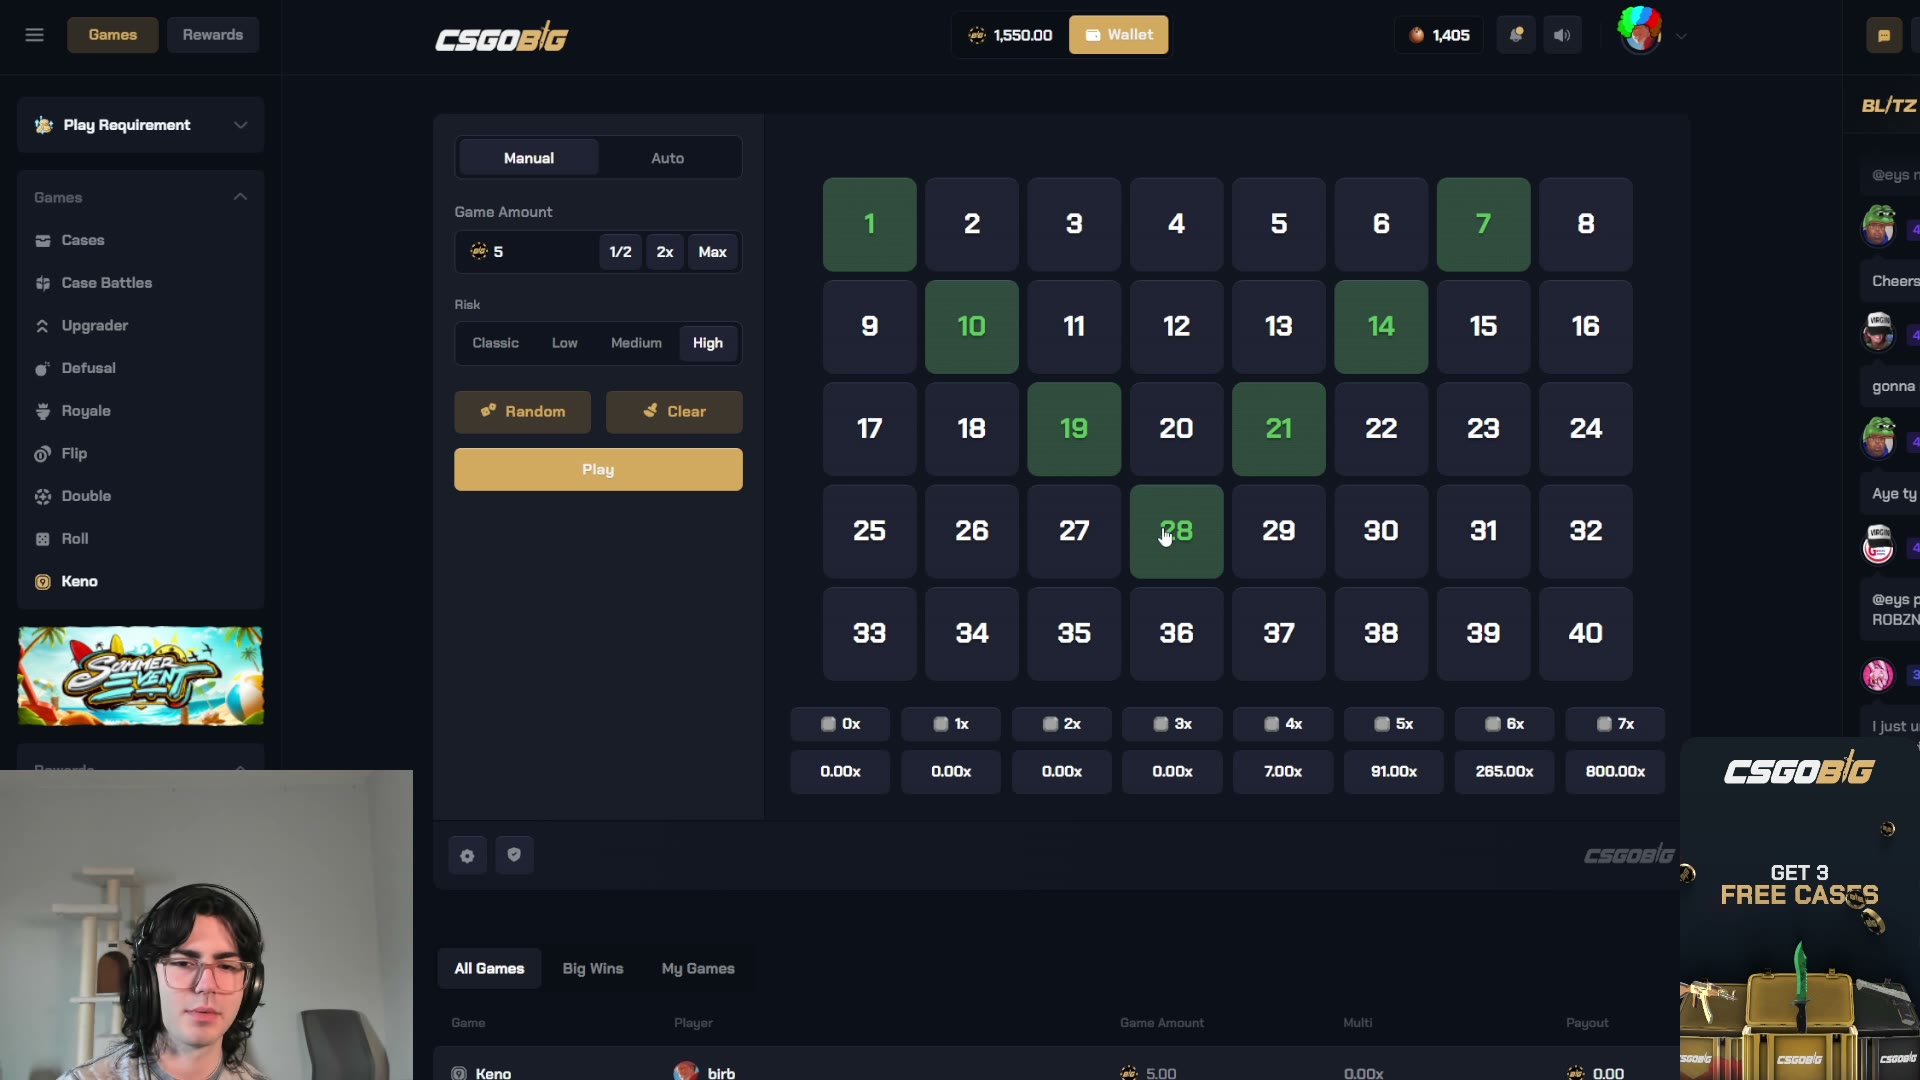This screenshot has height=1080, width=1920.
Task: Click the coin balance showing 1,550.00
Action: coord(1010,35)
